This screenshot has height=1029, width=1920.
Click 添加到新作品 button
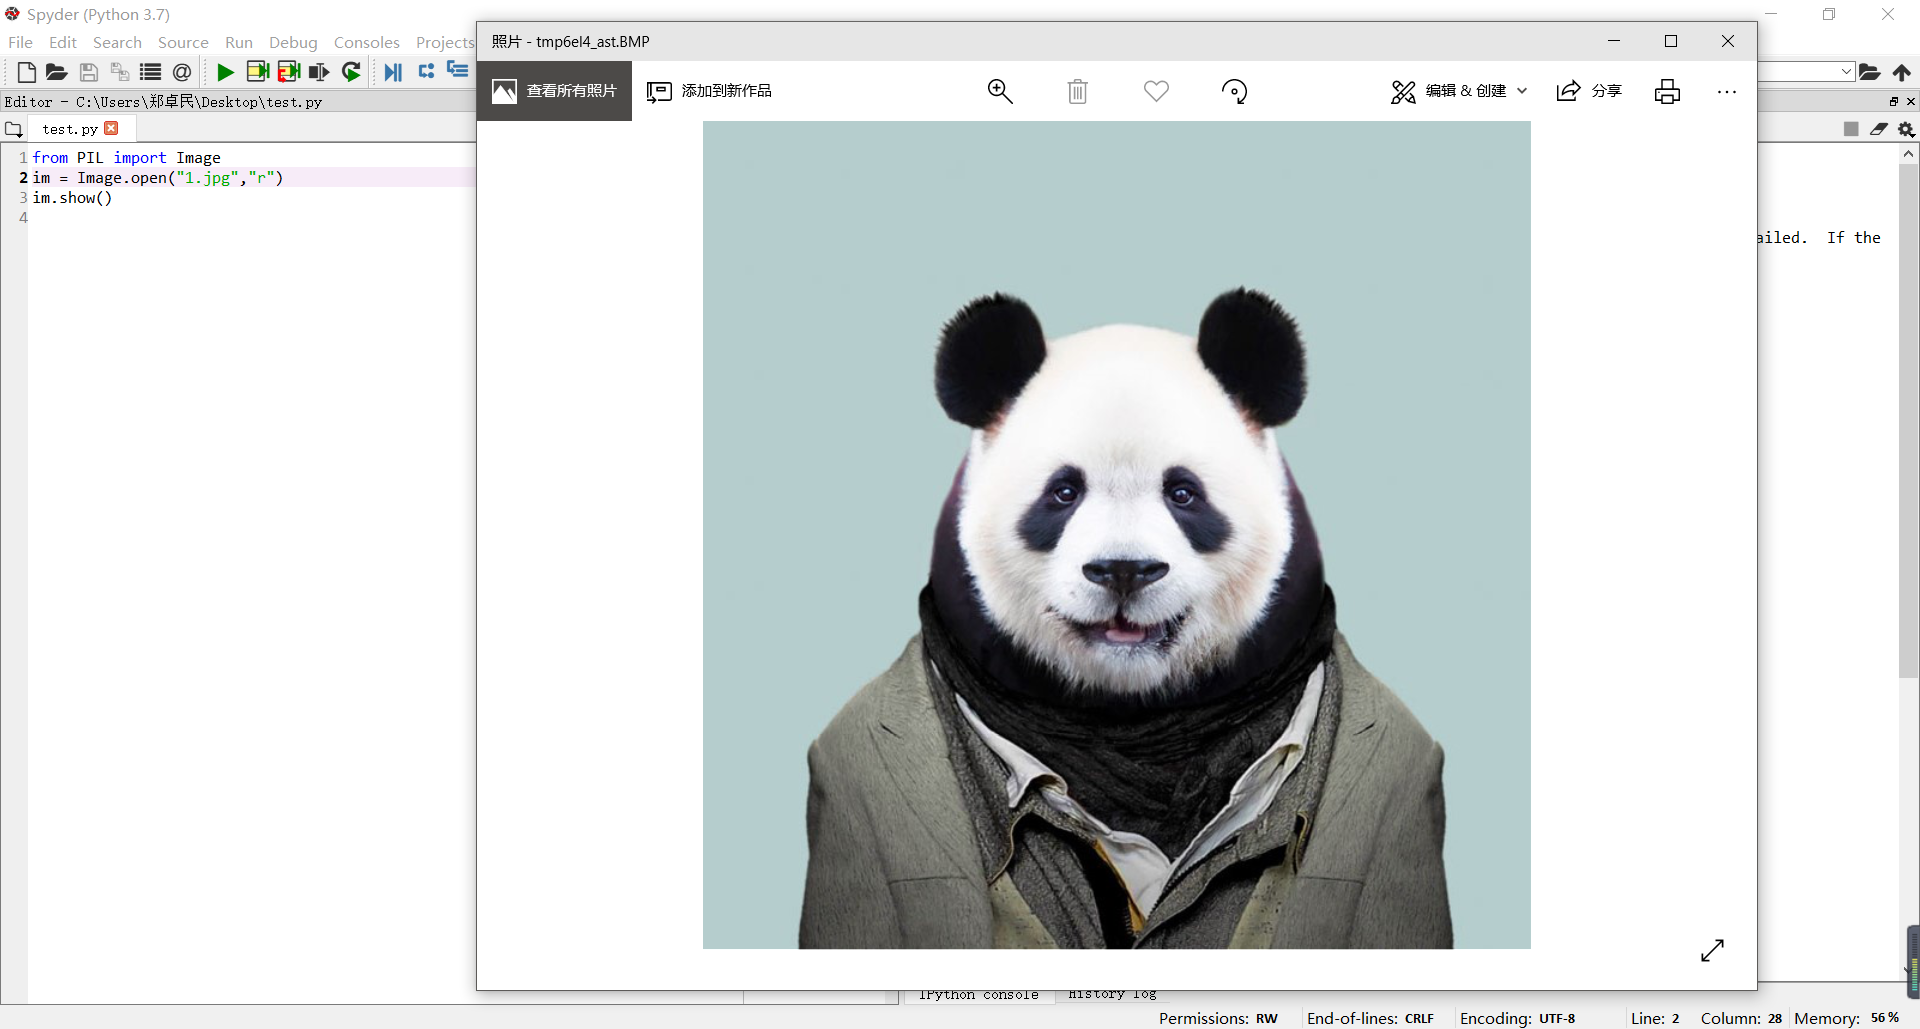coord(710,91)
